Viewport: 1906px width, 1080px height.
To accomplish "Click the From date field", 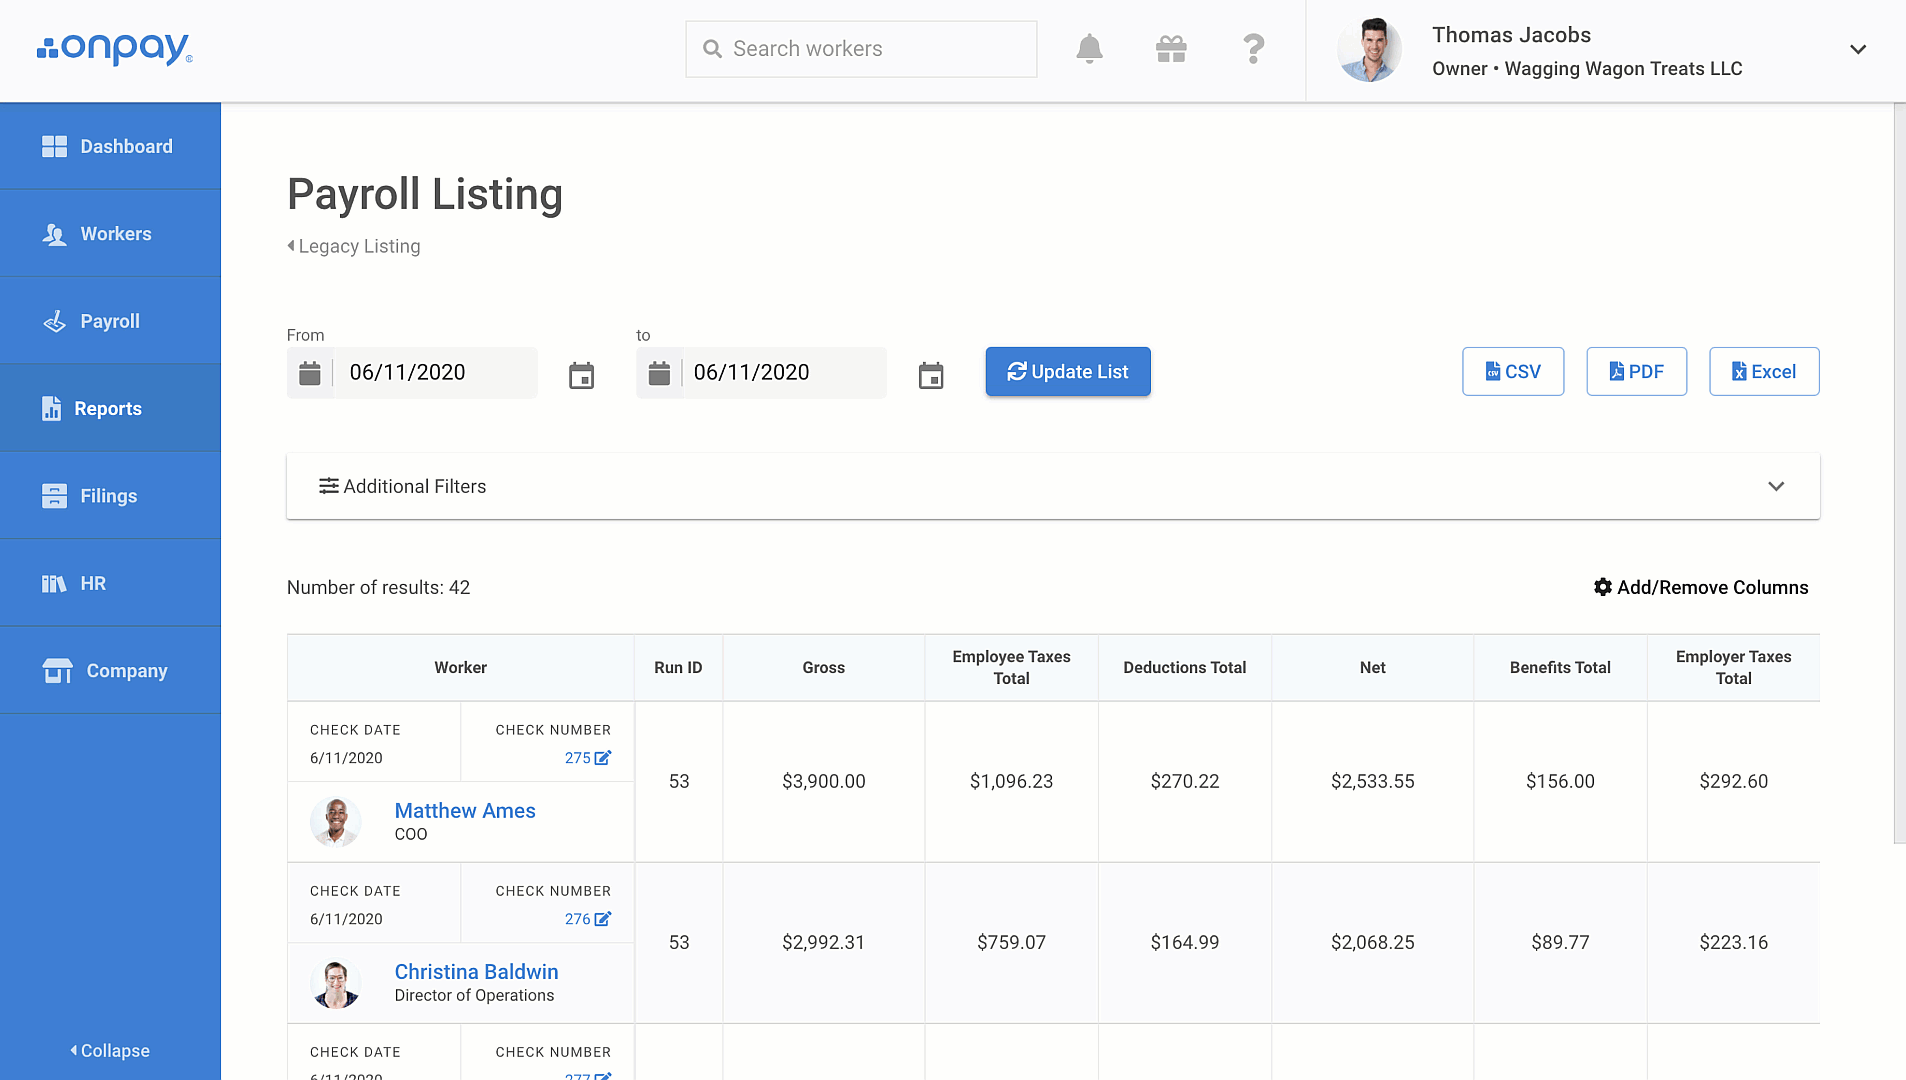I will point(412,373).
